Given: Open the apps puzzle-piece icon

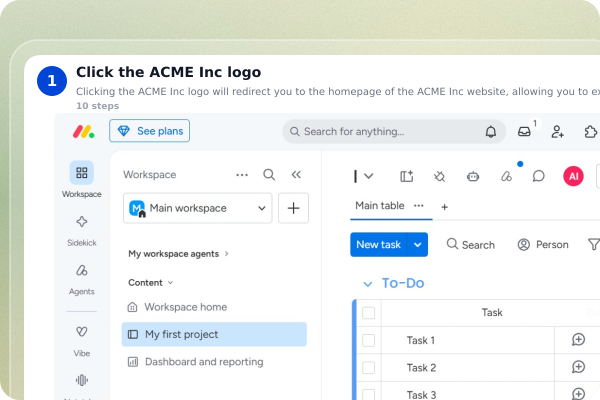Looking at the screenshot, I should click(591, 132).
